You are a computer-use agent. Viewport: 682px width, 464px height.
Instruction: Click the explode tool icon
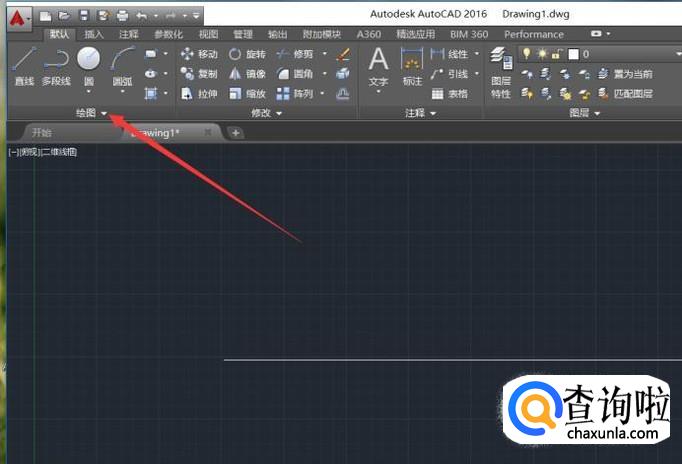tap(343, 73)
